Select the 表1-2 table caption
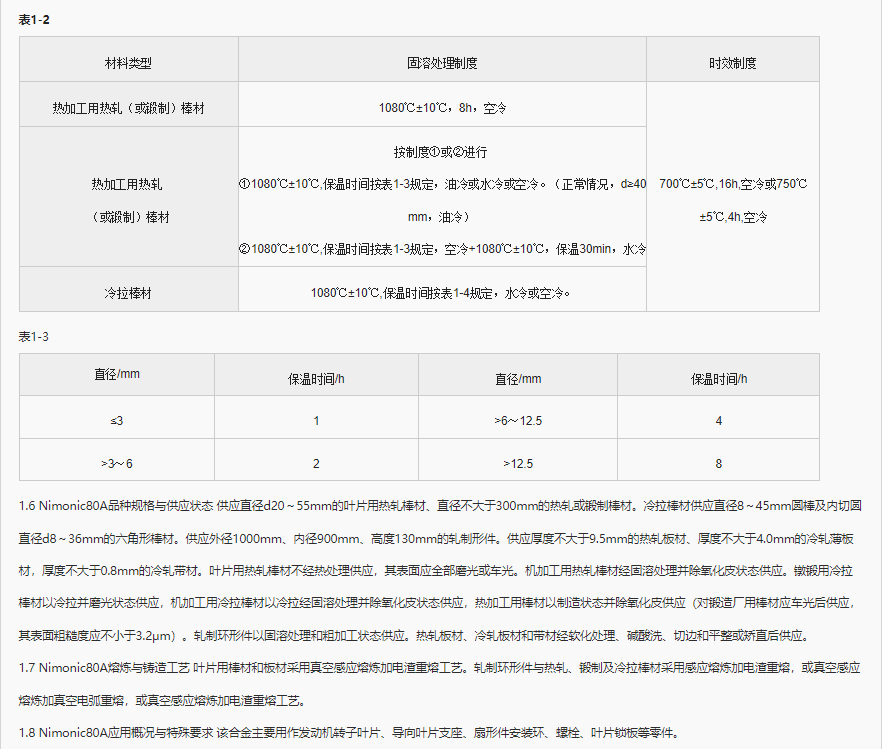Image resolution: width=882 pixels, height=749 pixels. click(32, 18)
